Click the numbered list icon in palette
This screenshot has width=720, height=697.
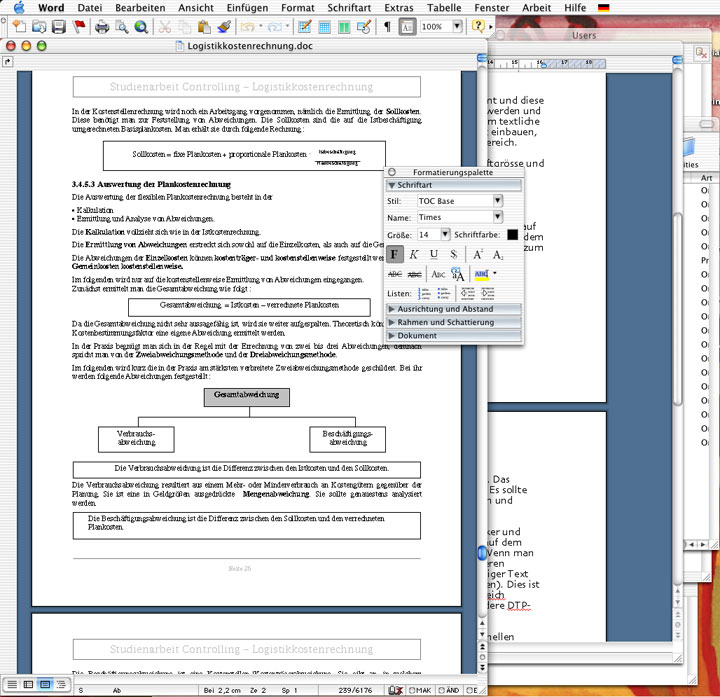tap(424, 293)
